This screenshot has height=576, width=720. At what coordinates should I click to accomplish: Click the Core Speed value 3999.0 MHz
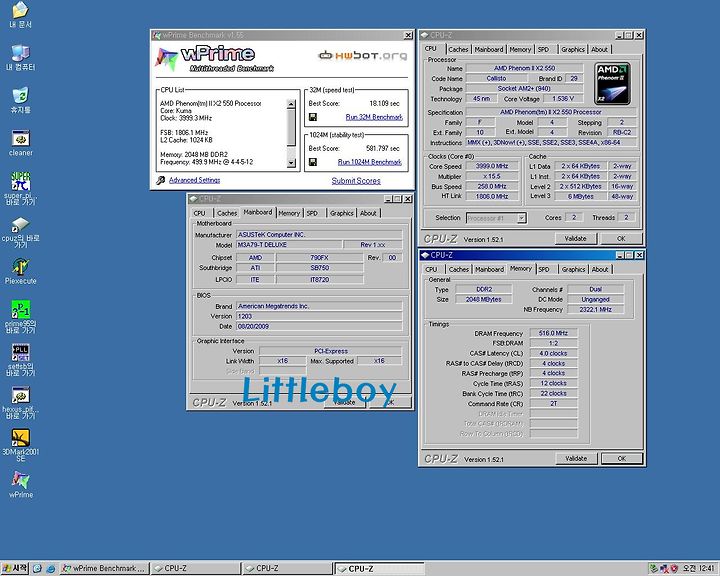click(492, 166)
